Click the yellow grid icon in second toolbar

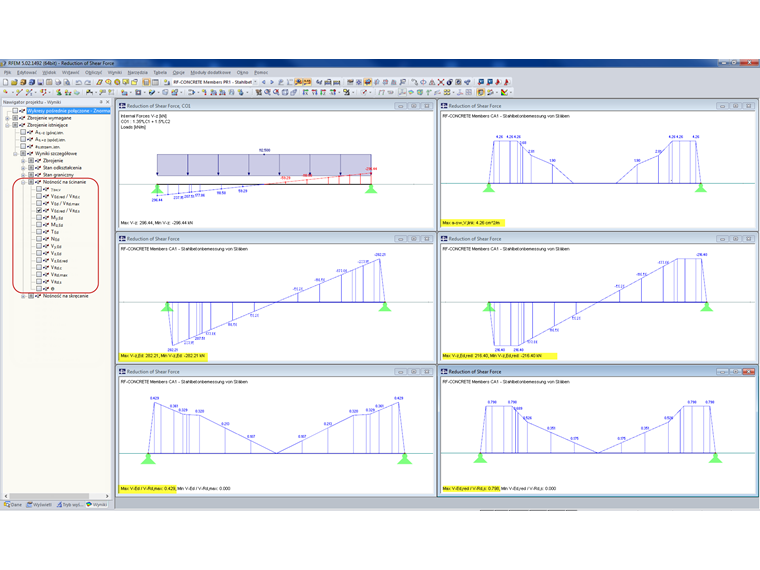coord(447,92)
